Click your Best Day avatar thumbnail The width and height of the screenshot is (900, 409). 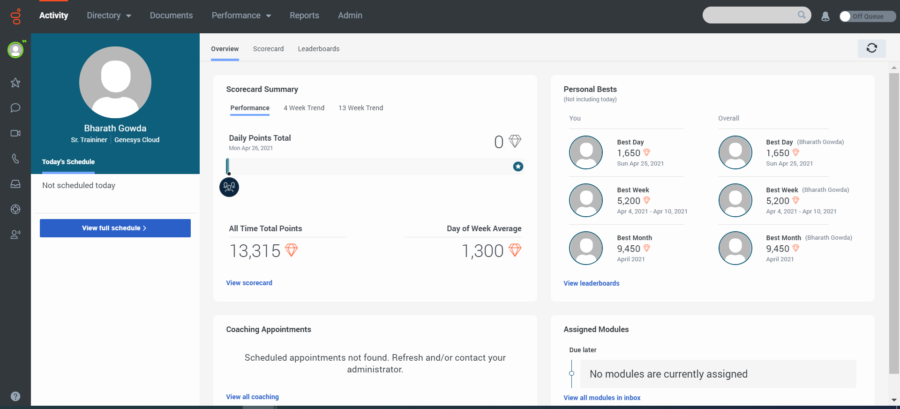pos(585,152)
